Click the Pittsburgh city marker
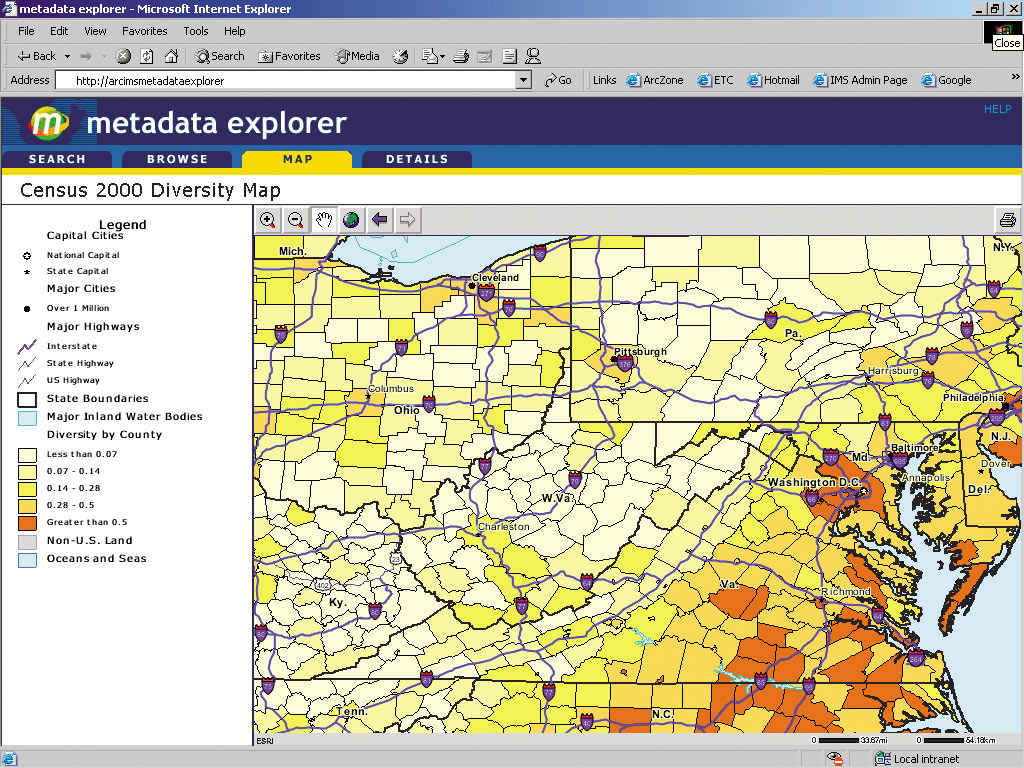 click(x=613, y=359)
